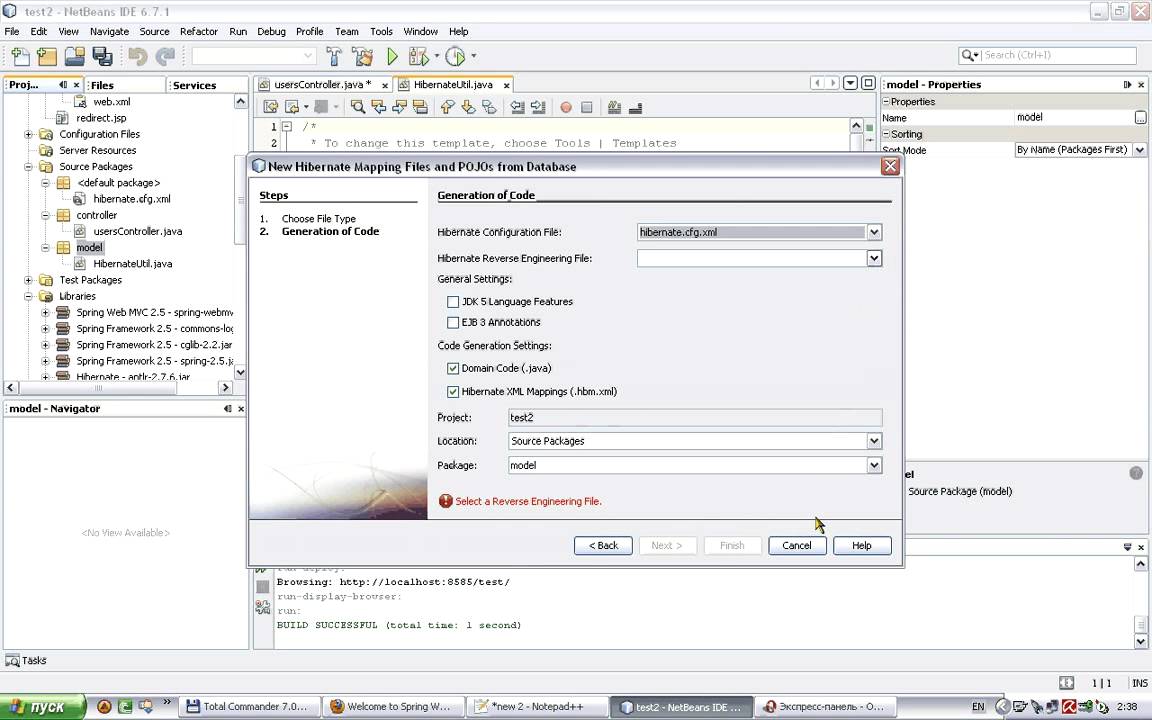Click the Windows Start button
The height and width of the screenshot is (720, 1152).
tap(43, 707)
